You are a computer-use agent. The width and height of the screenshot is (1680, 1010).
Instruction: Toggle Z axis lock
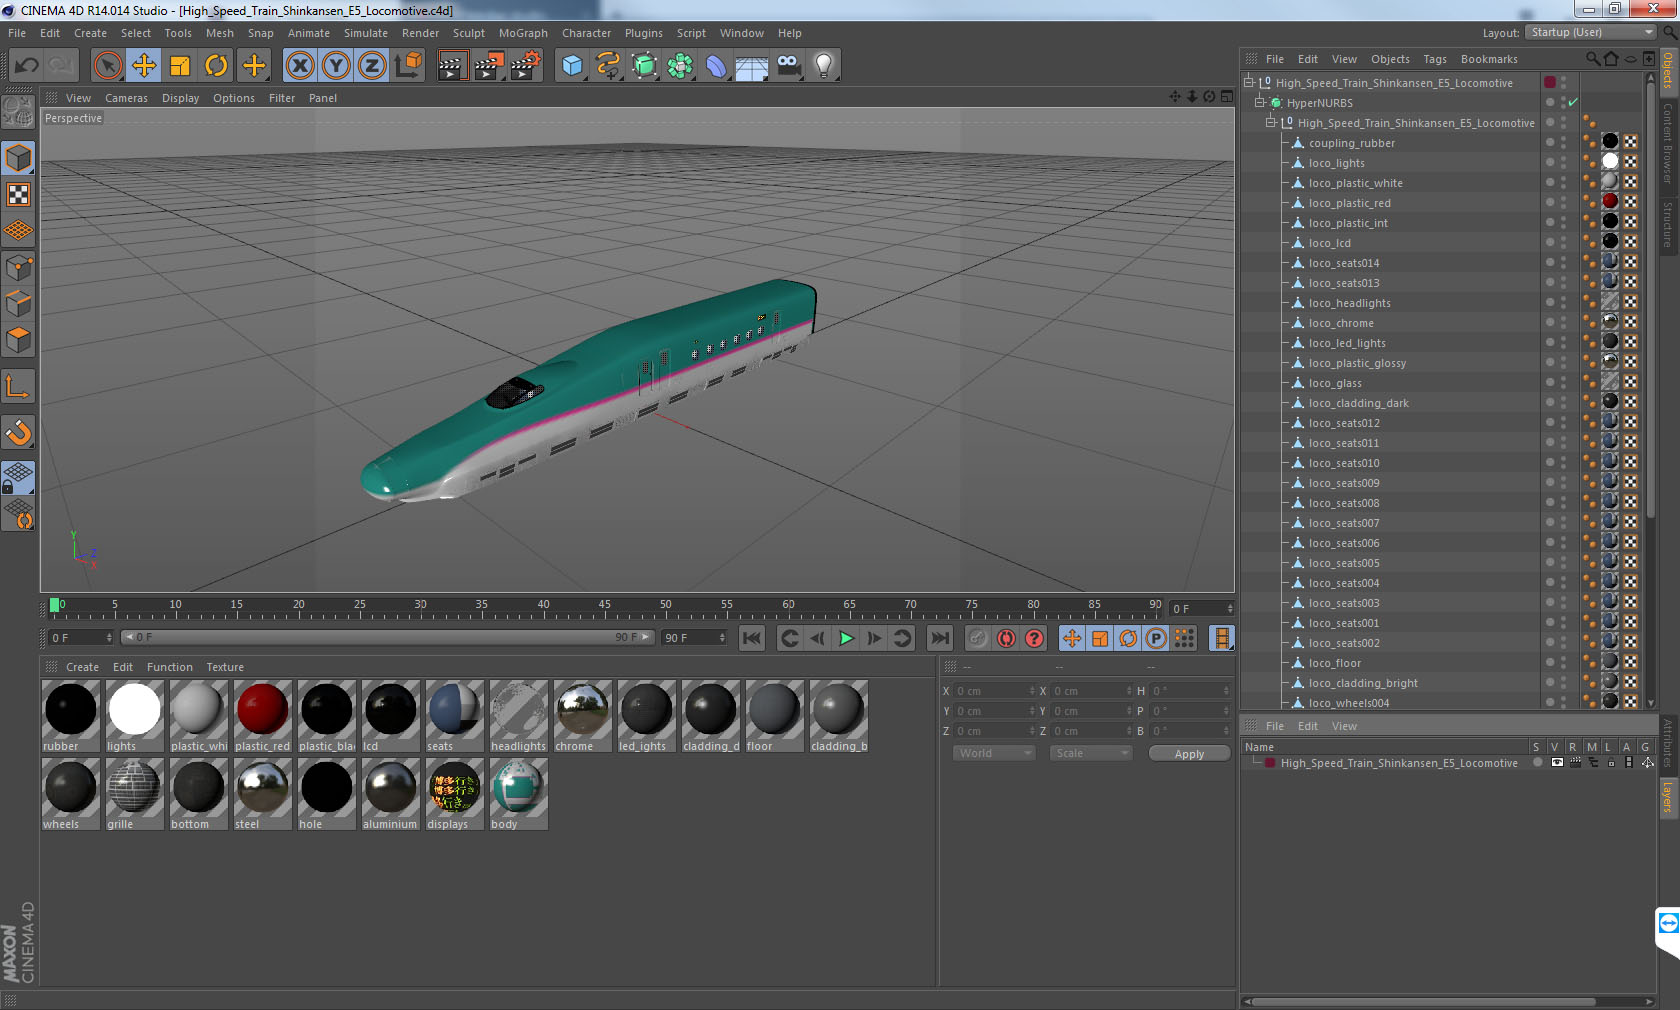(x=372, y=66)
